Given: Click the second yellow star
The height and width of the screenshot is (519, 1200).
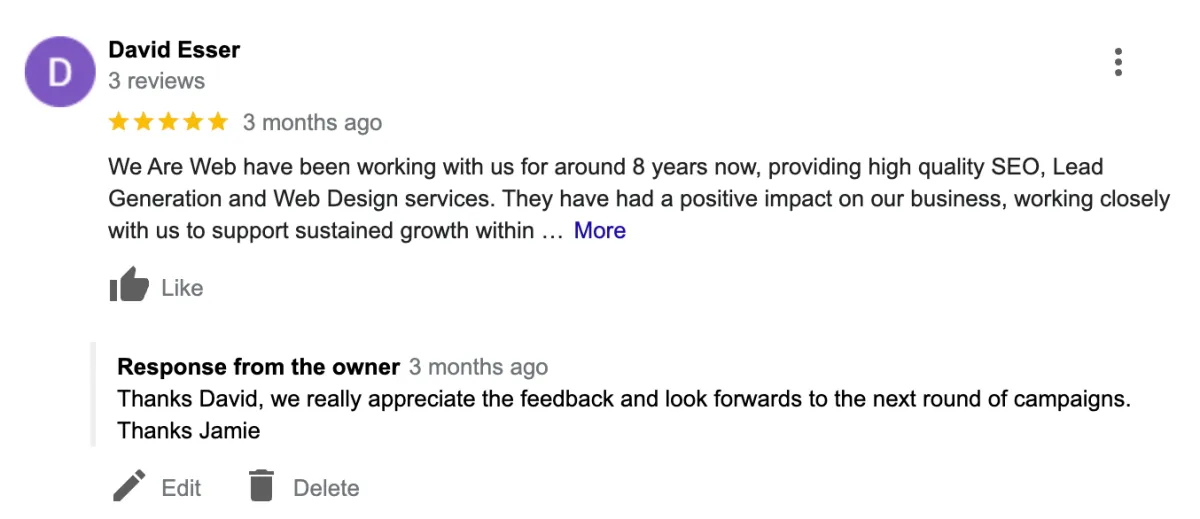Looking at the screenshot, I should [144, 122].
